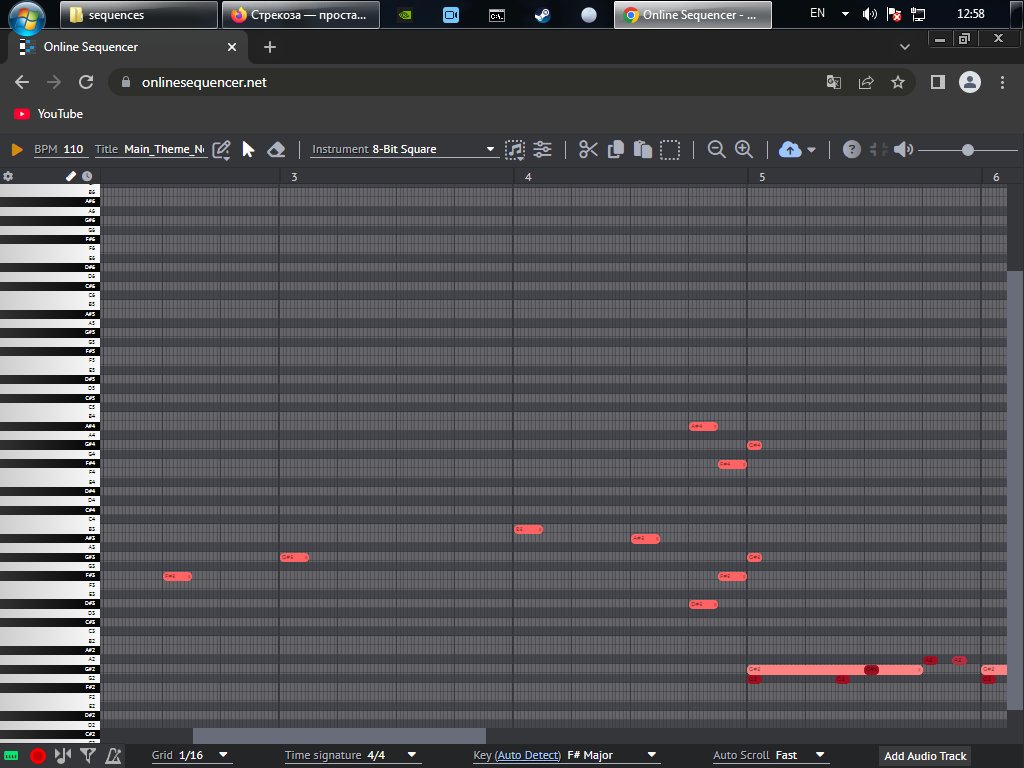
Task: Click the BPM 110 field
Action: click(59, 150)
